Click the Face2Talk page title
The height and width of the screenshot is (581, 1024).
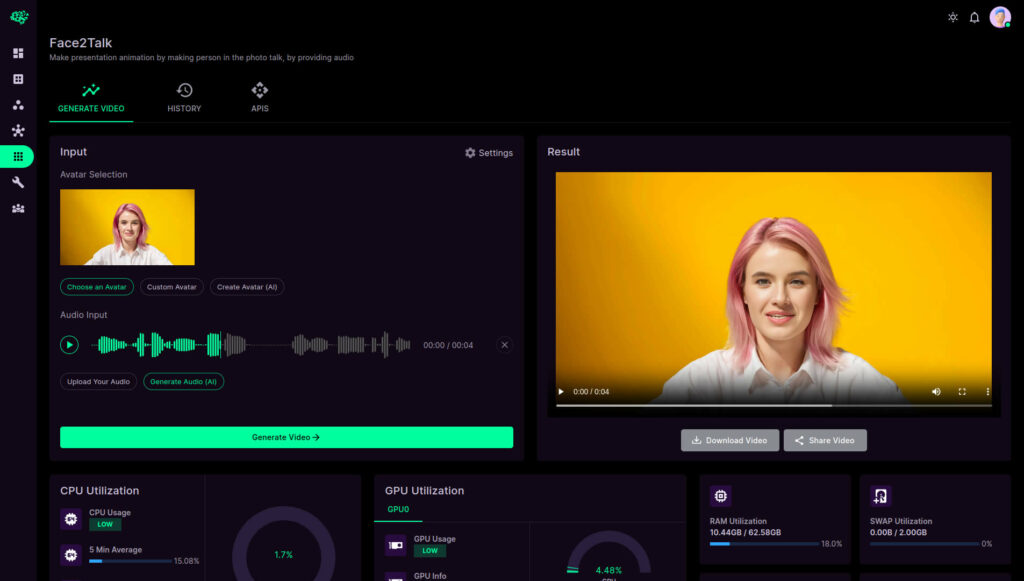pyautogui.click(x=81, y=43)
